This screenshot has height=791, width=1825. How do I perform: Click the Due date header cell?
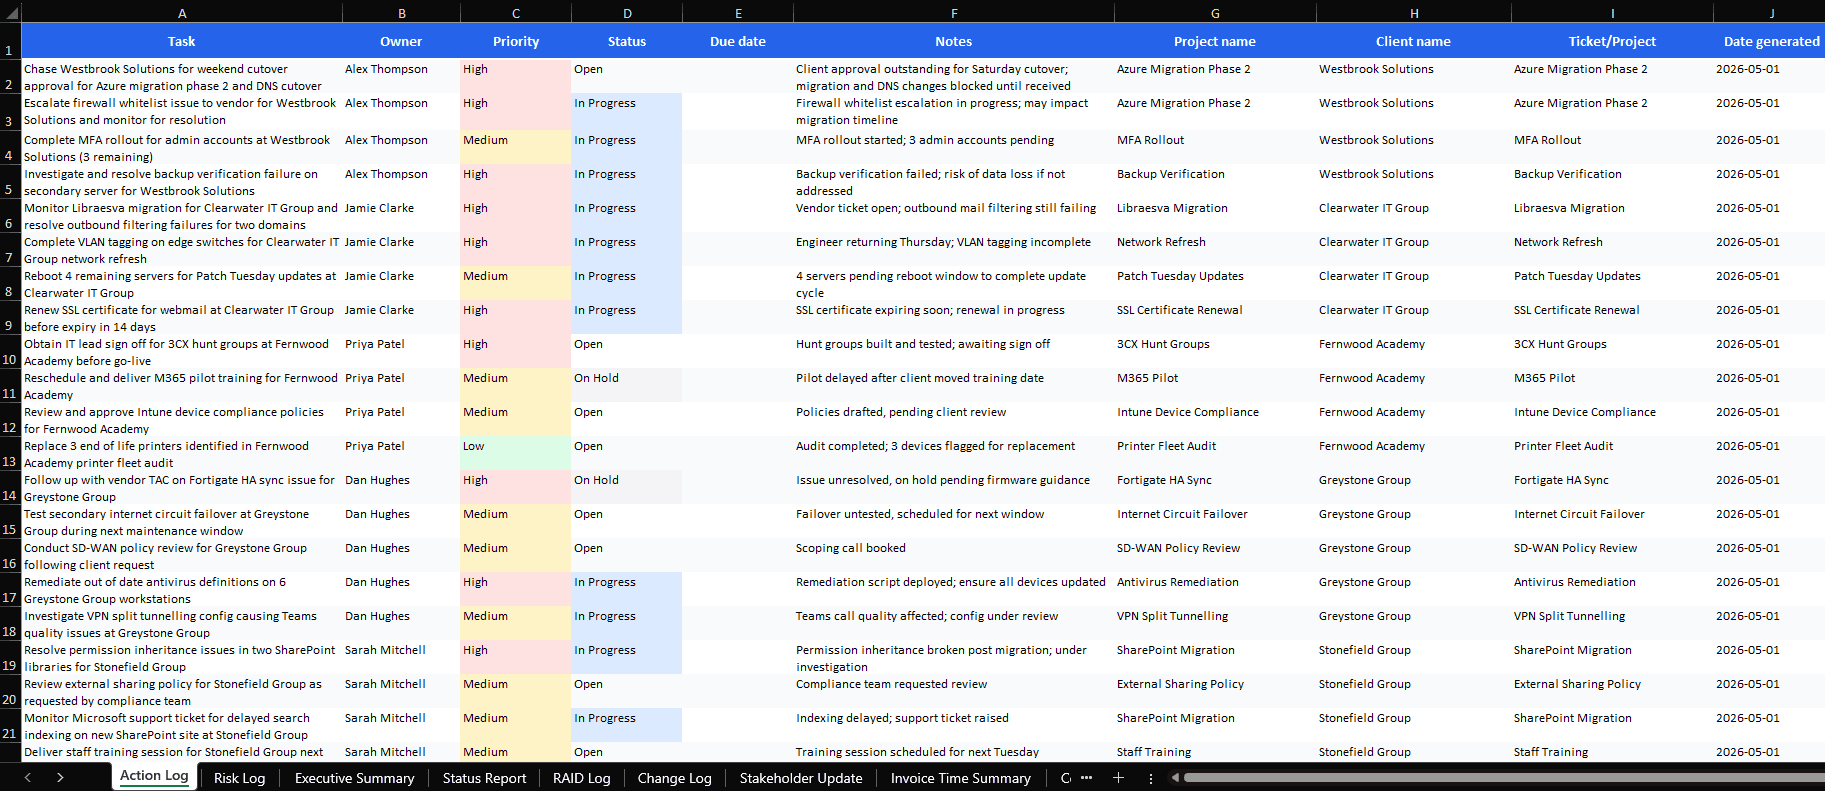738,41
